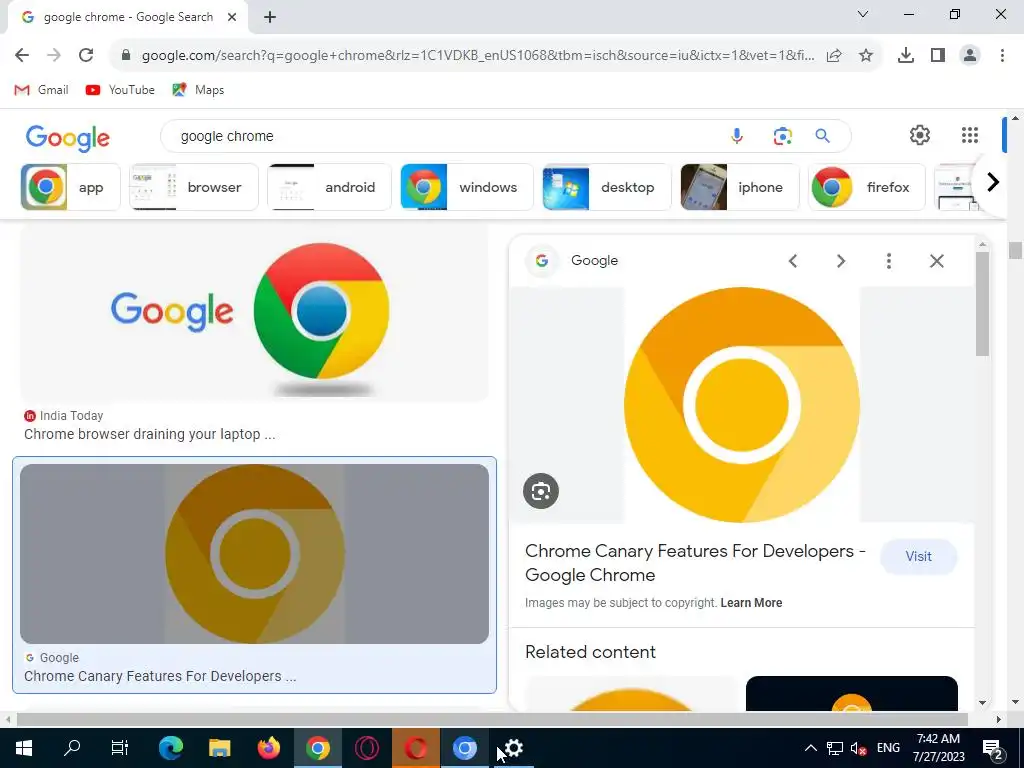Reload the page with the refresh icon
Screen dimensions: 1024x768
86,55
